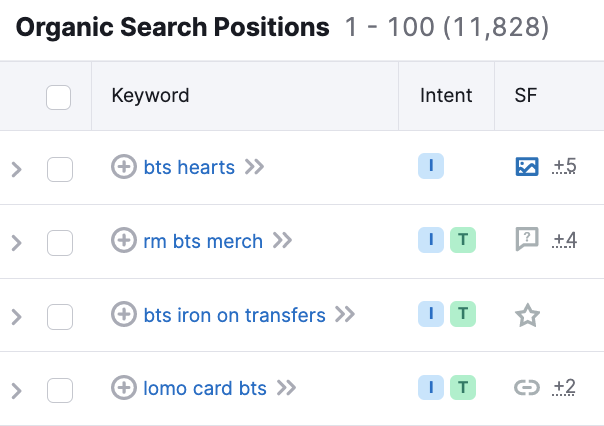604x426 pixels.
Task: Click the plus icon beside rm bts merch
Action: (123, 241)
